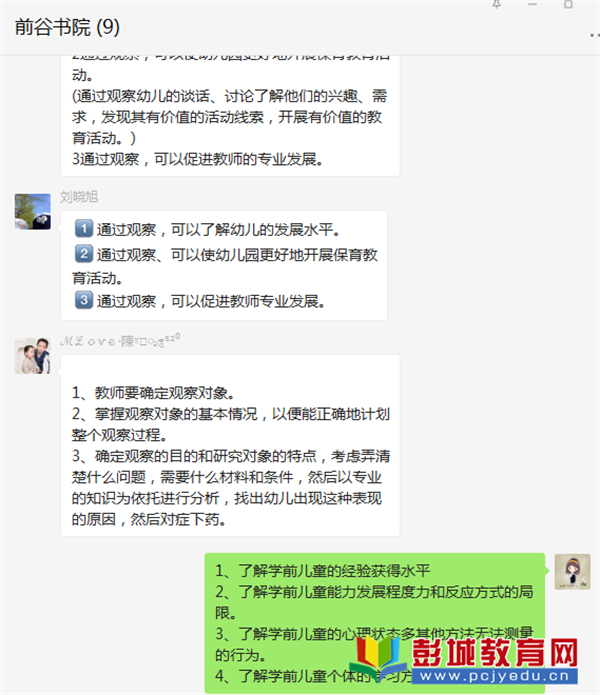Screen dimensions: 600x695
Task: Click the www.pcjyedu.cn link text
Action: pos(495,676)
